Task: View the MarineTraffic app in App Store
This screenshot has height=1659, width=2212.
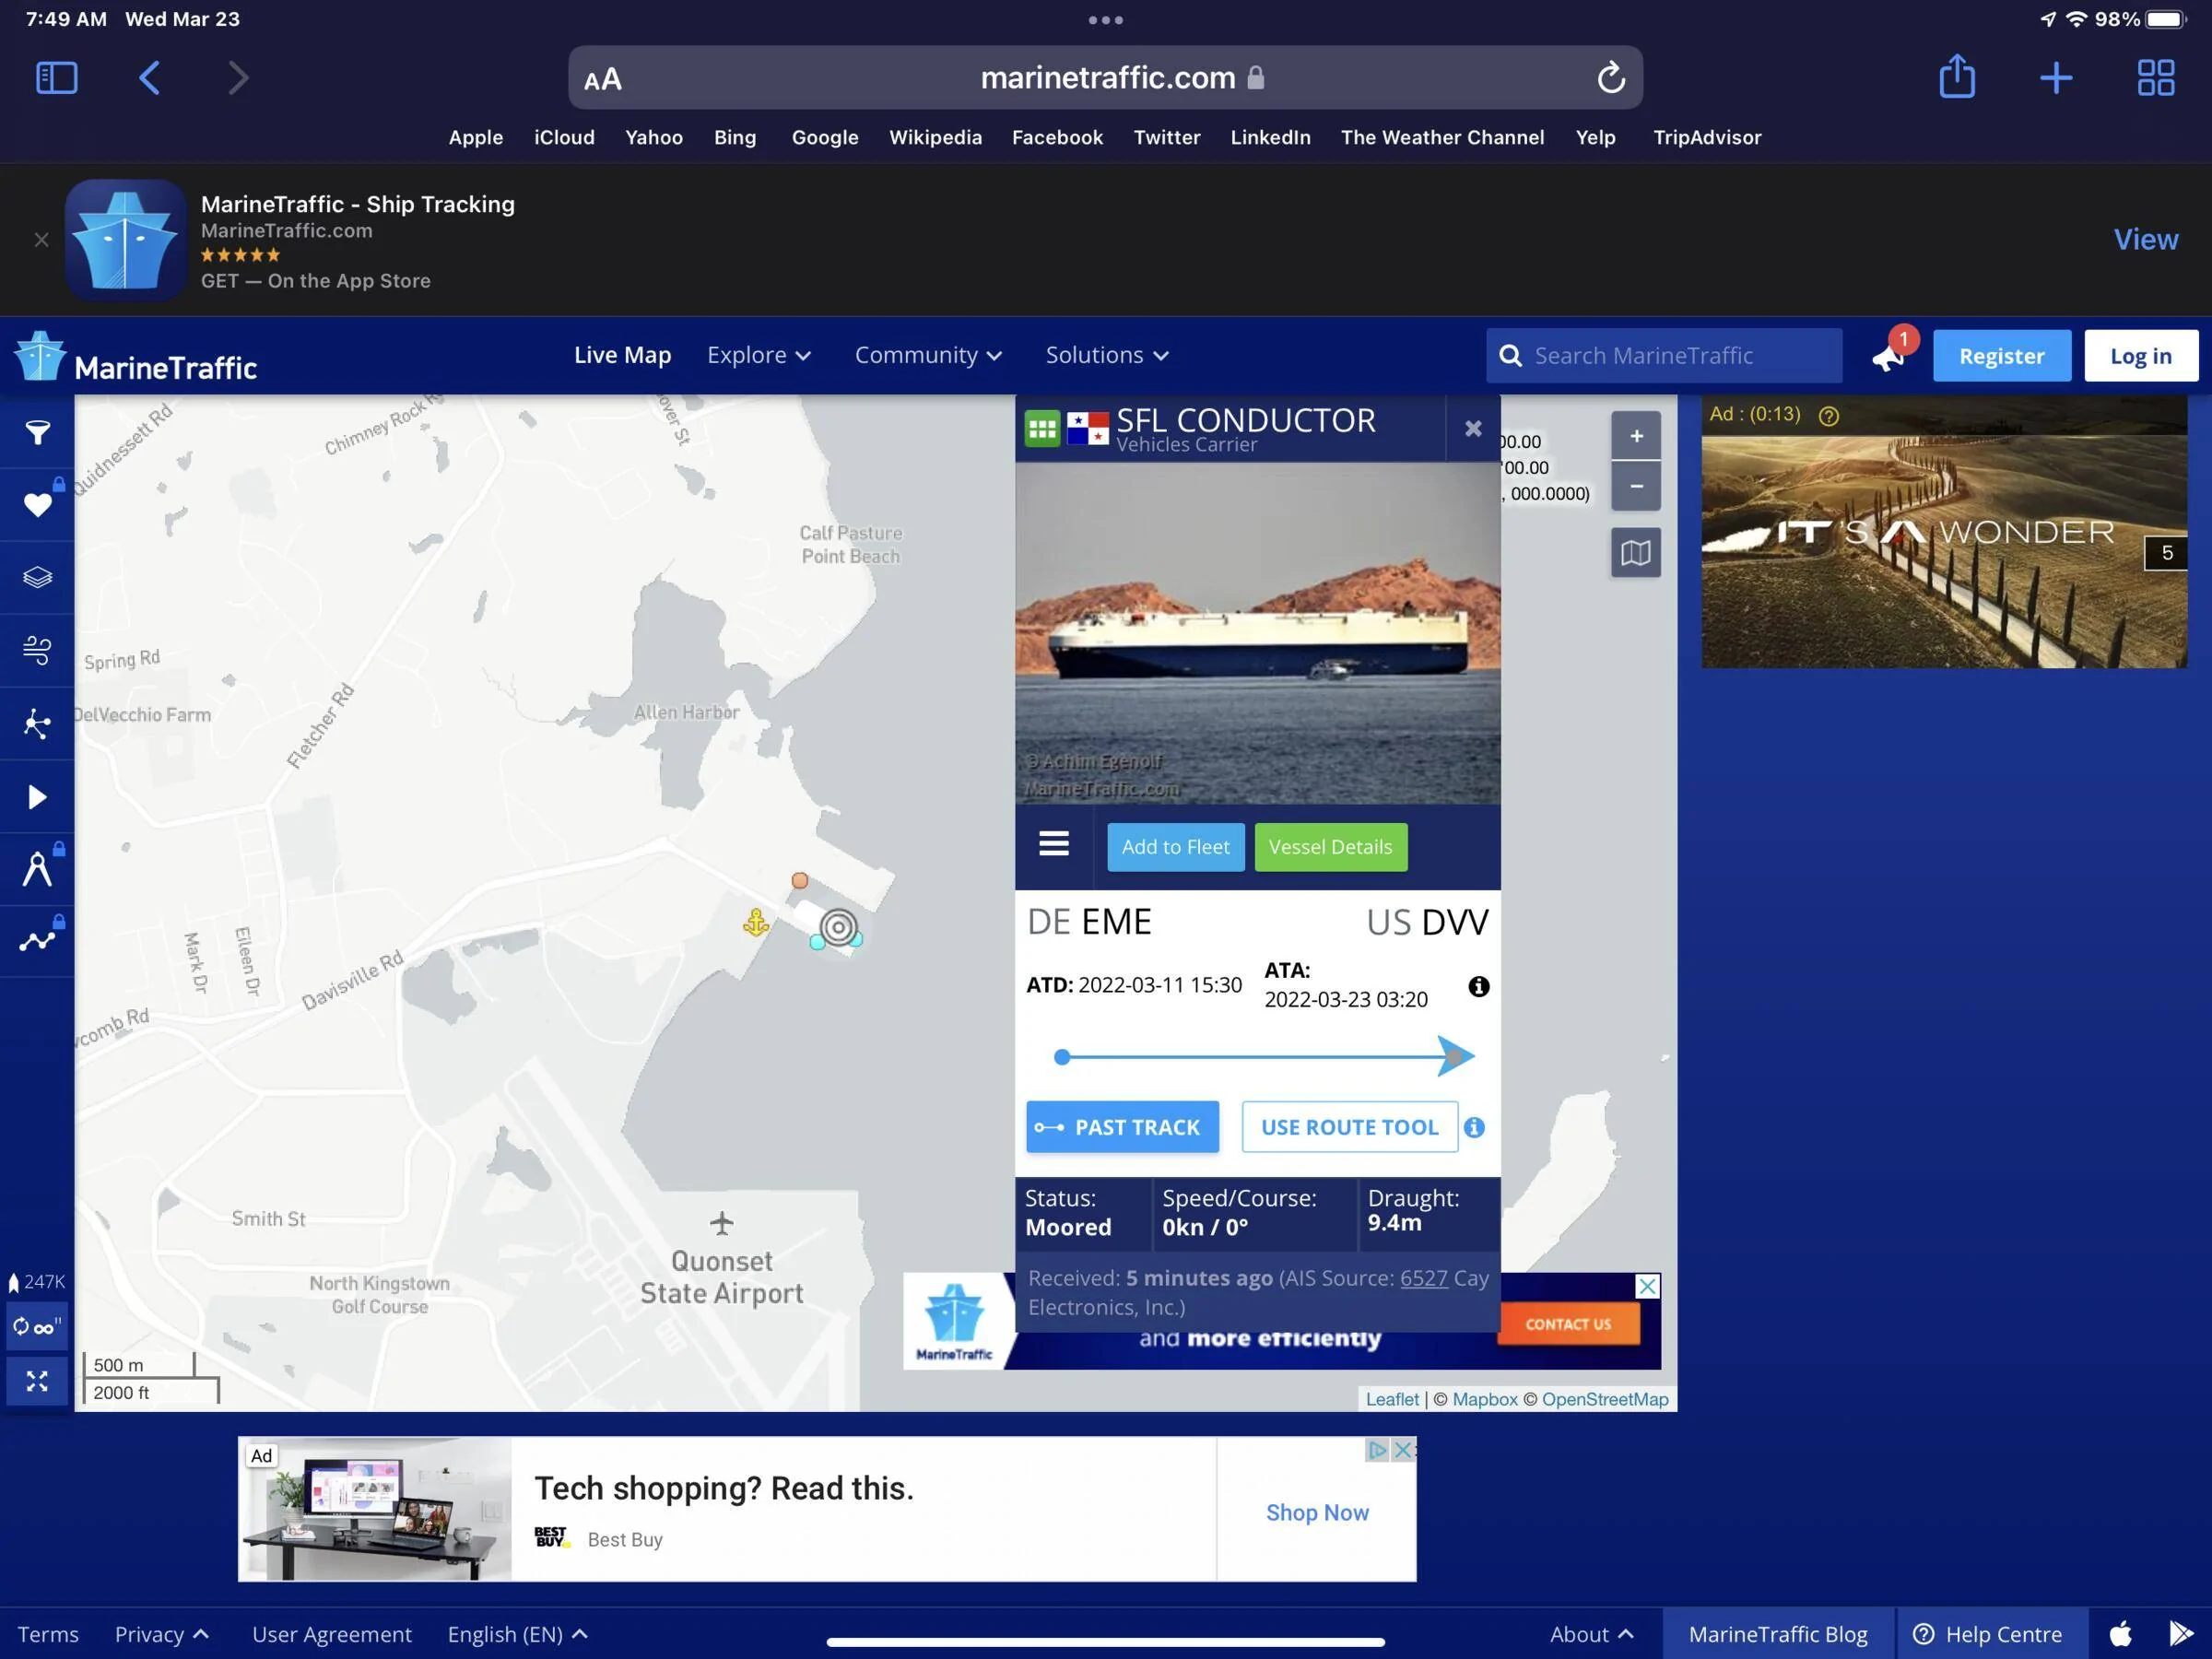Action: click(x=2145, y=240)
